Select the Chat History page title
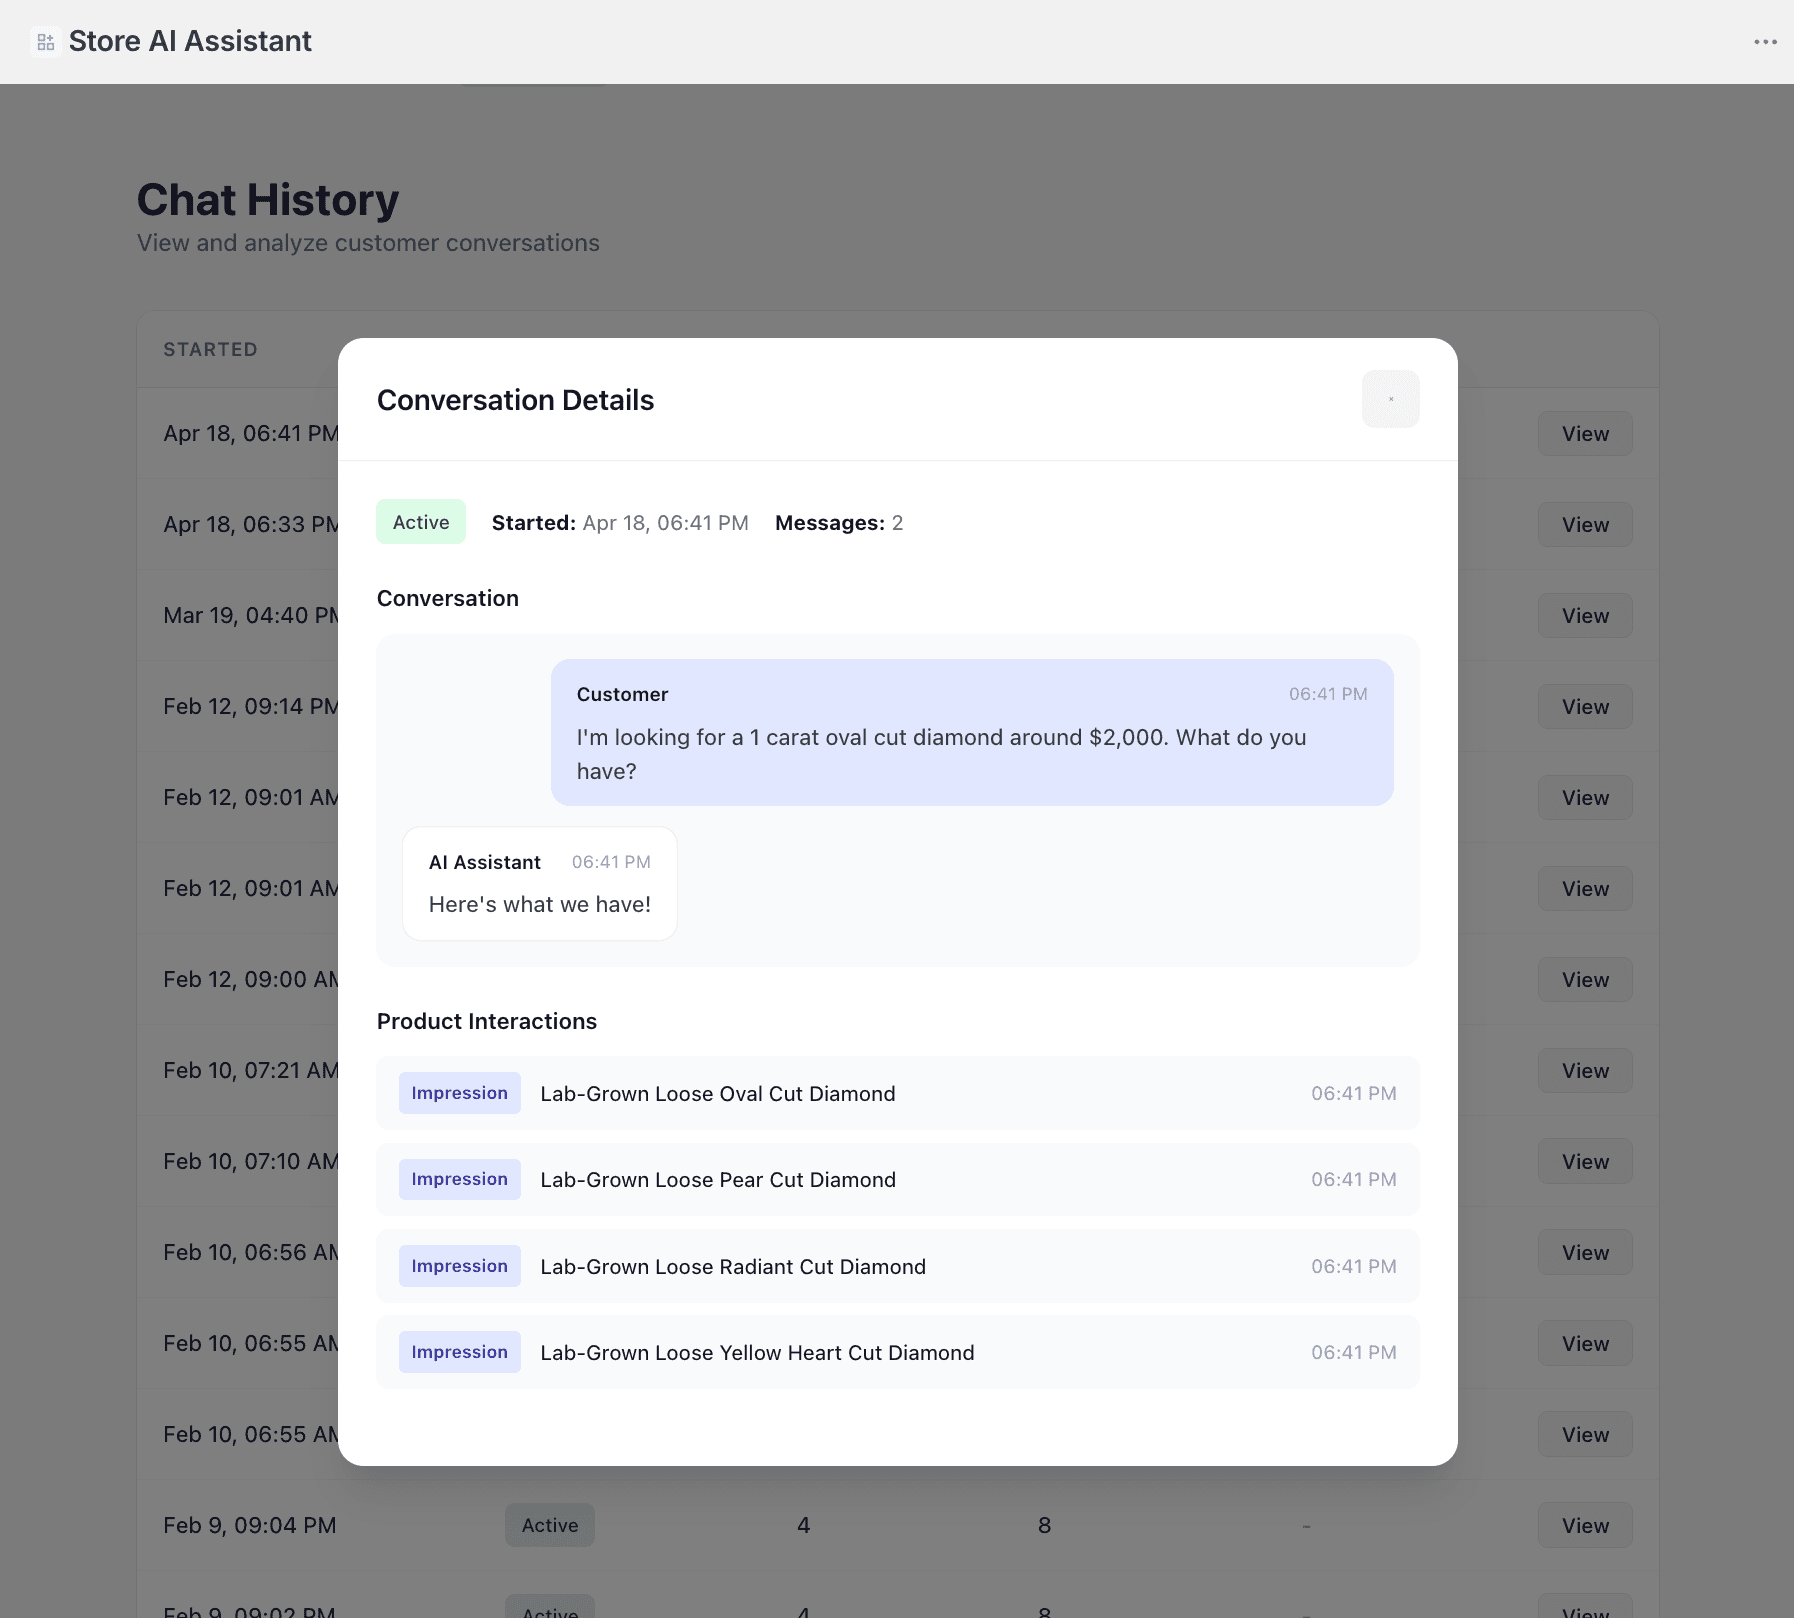1794x1618 pixels. click(268, 199)
